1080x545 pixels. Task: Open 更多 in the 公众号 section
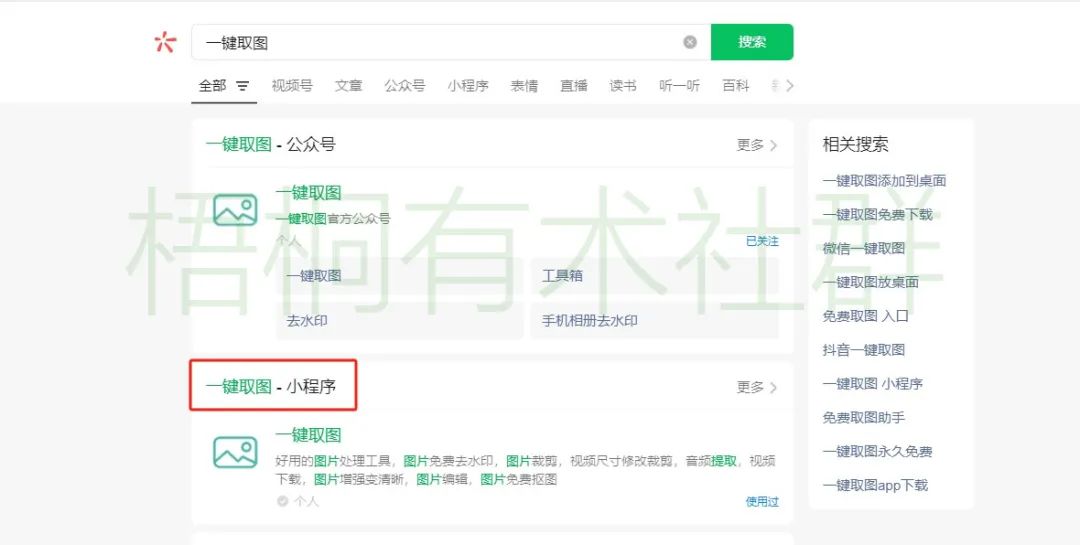(757, 145)
